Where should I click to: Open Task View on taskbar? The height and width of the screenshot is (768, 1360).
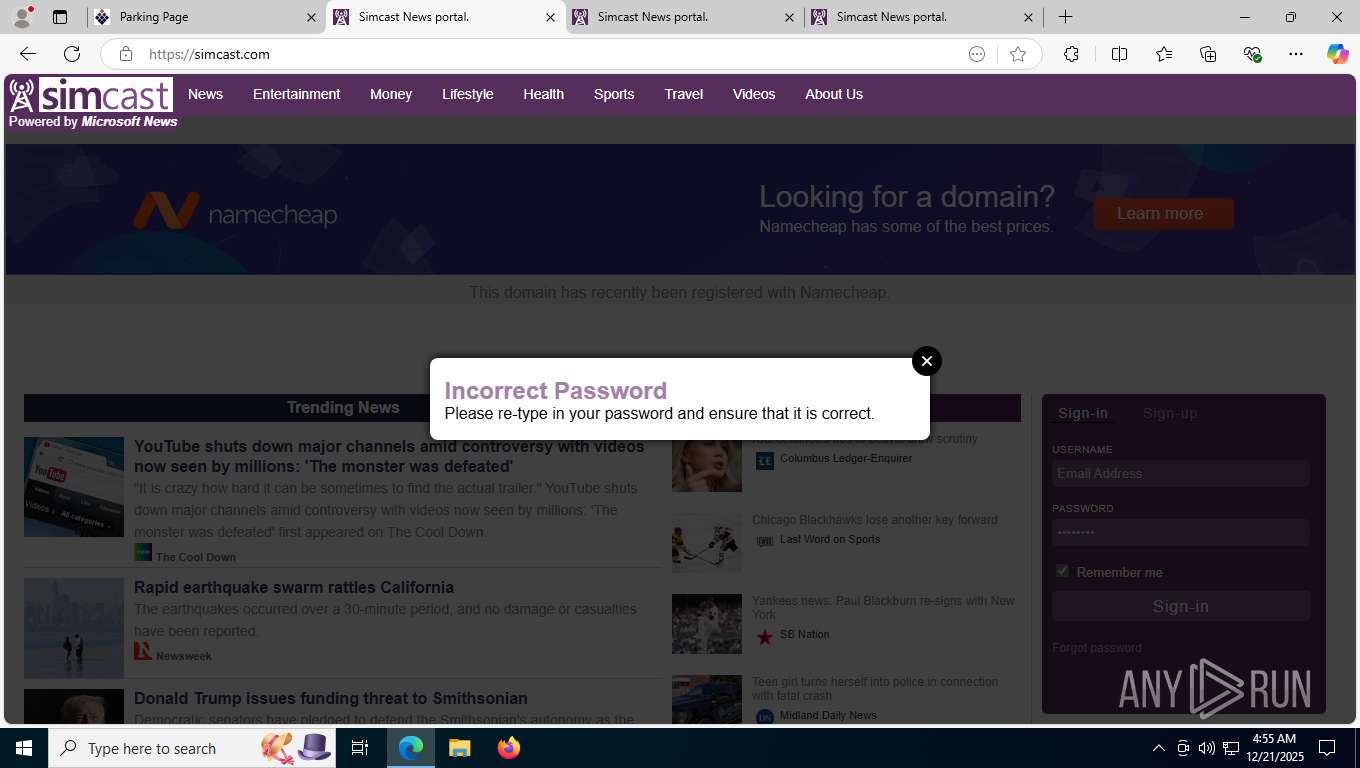pos(360,748)
